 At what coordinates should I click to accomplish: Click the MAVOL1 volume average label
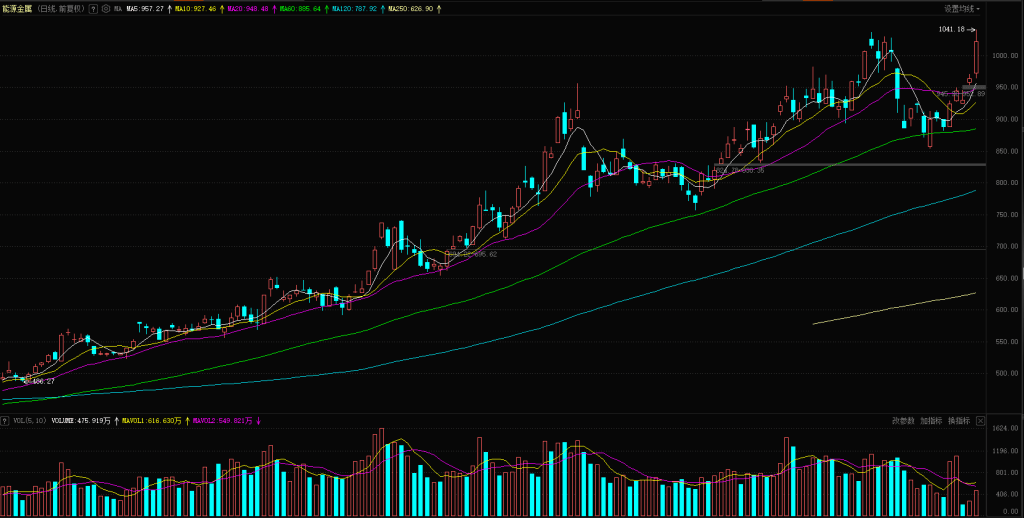click(x=152, y=421)
